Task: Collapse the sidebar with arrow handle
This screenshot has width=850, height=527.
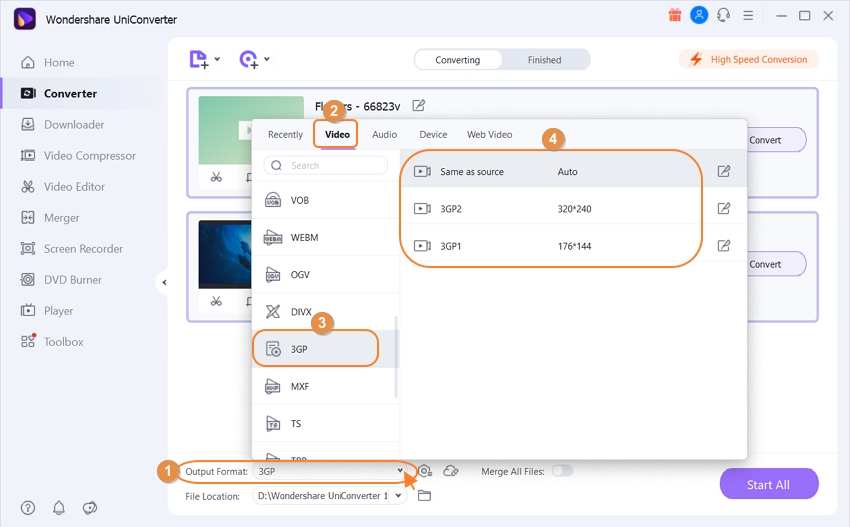Action: [164, 282]
